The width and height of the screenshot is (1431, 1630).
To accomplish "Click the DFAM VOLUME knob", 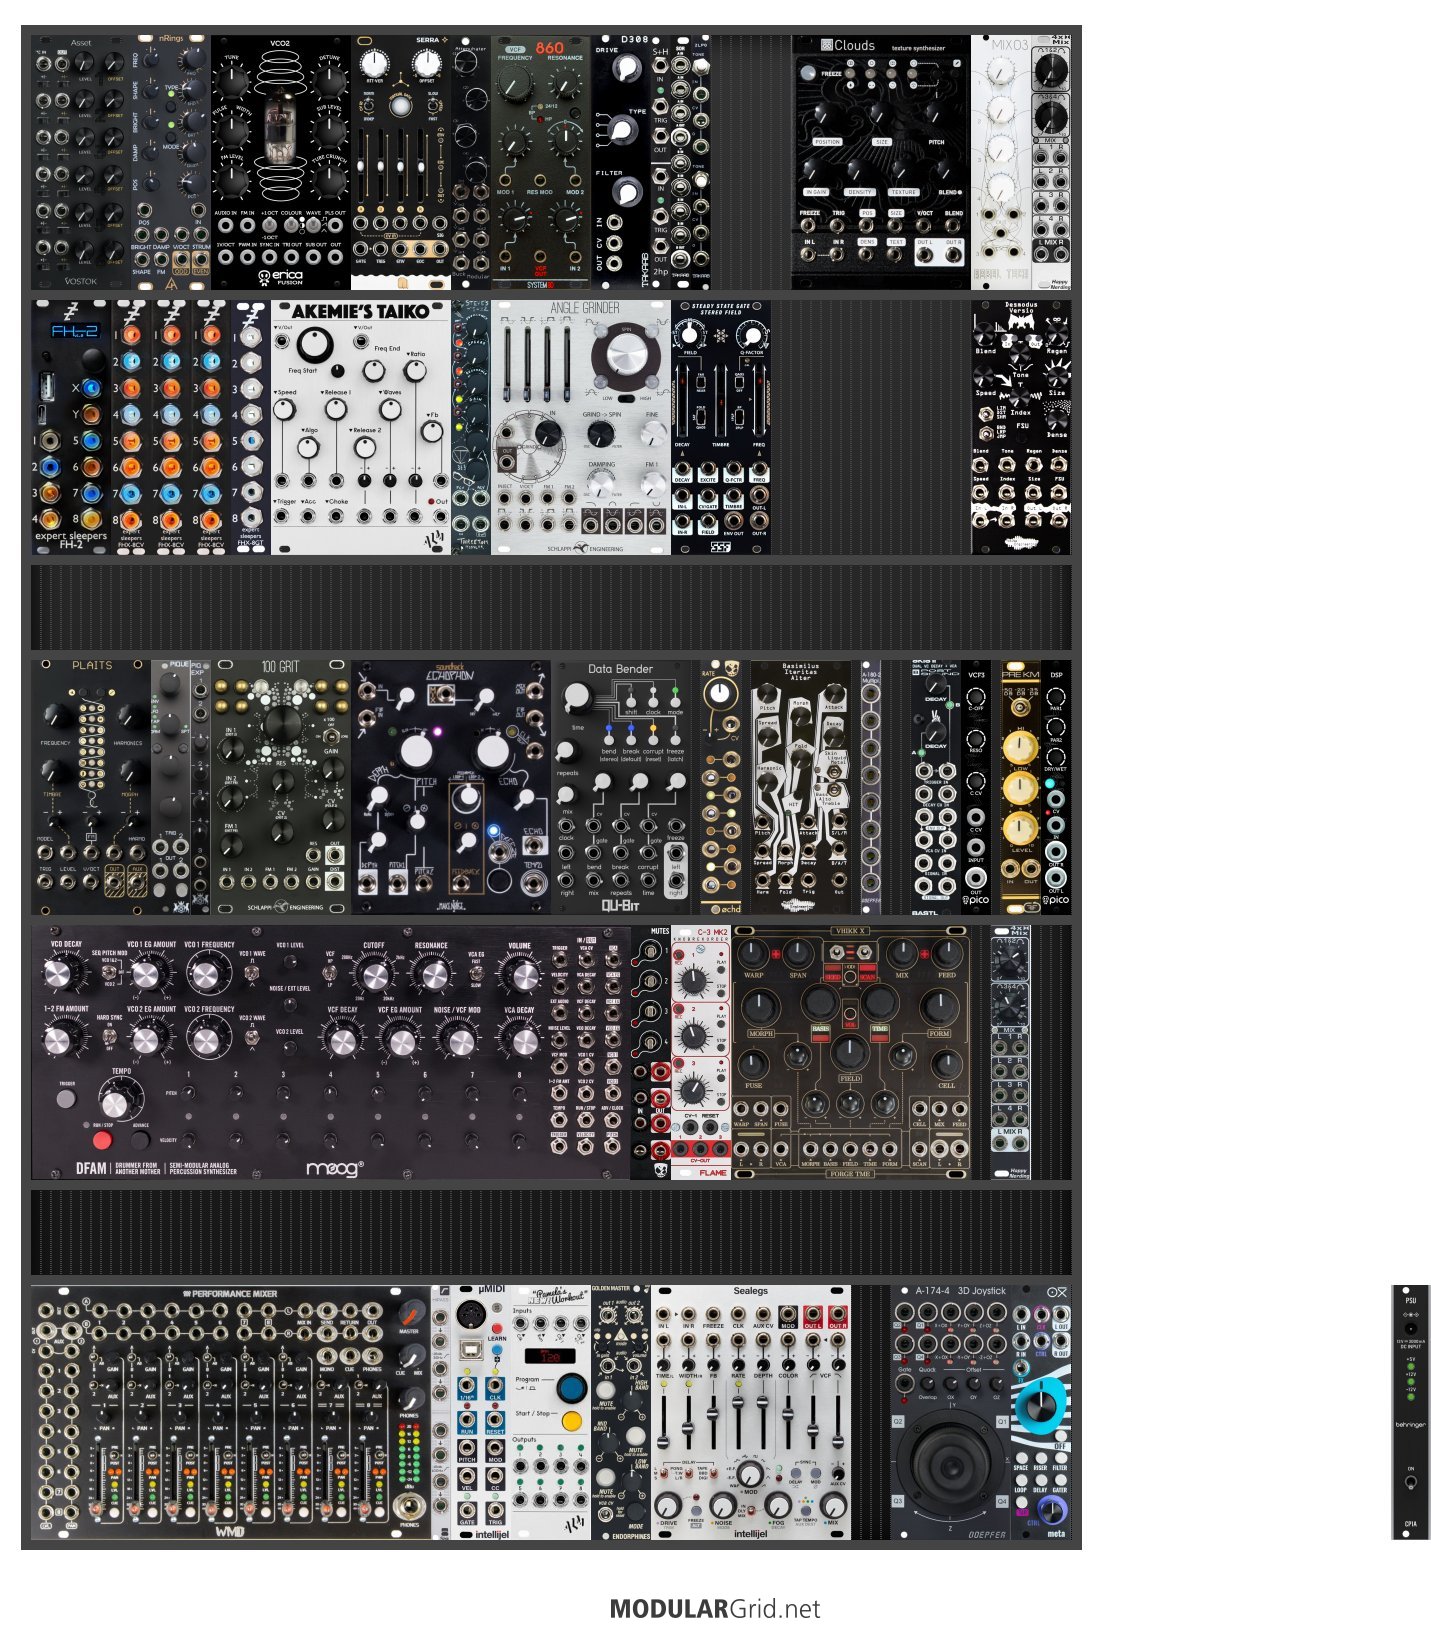I will coord(518,975).
